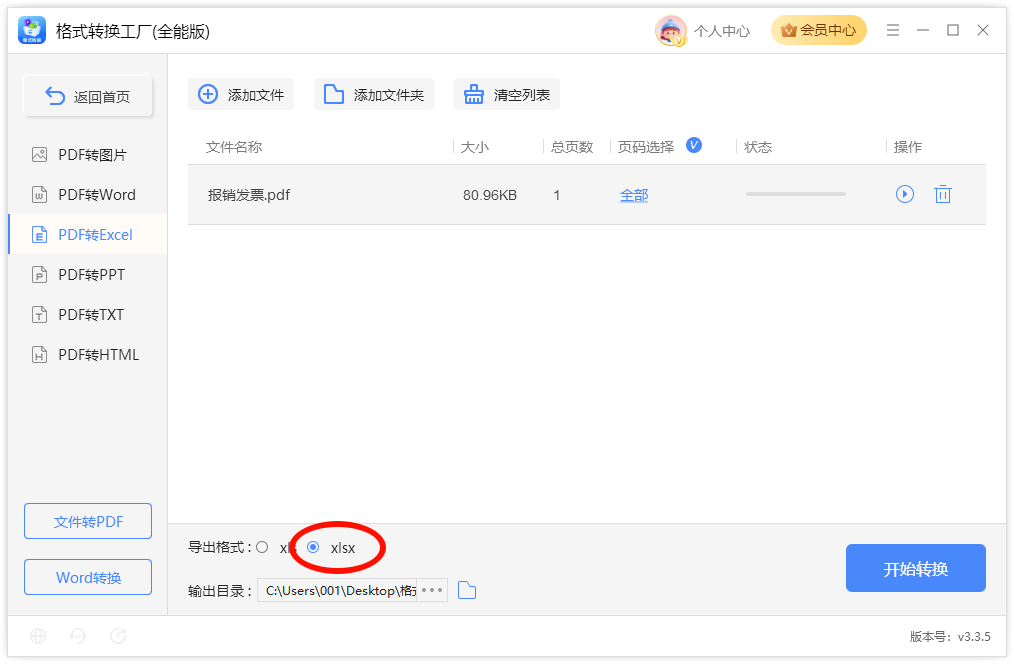Click the three-dots browse button for output
The image size is (1014, 664).
coord(432,590)
